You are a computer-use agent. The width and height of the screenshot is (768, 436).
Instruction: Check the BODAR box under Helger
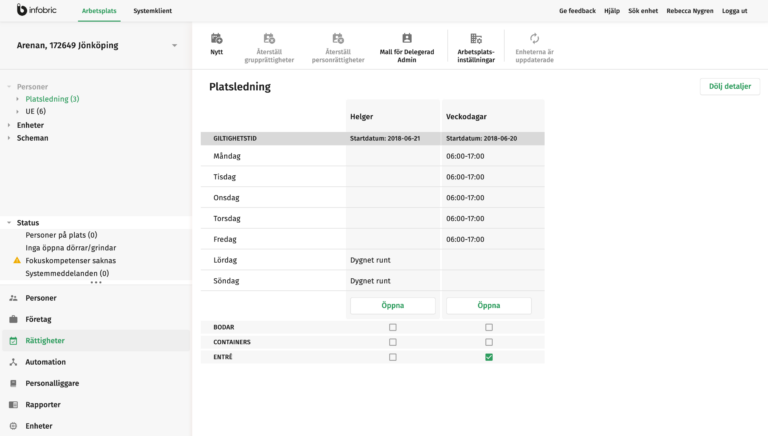[x=392, y=327]
